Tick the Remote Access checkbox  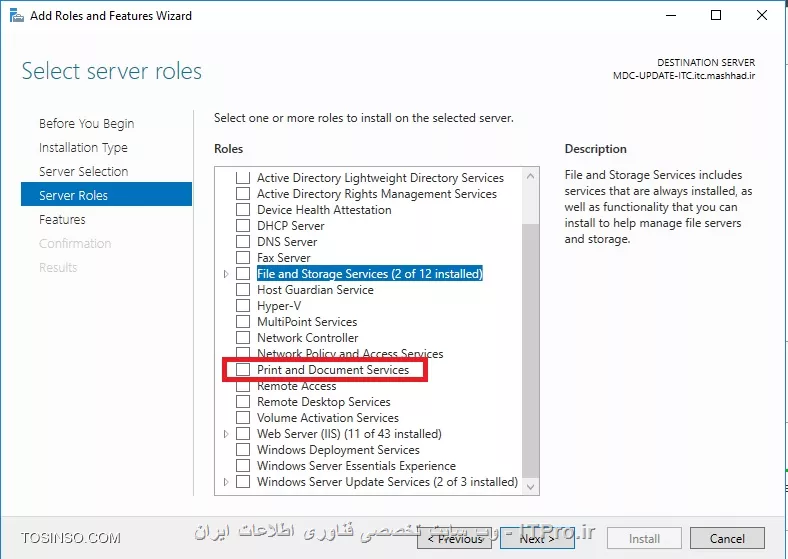(243, 387)
